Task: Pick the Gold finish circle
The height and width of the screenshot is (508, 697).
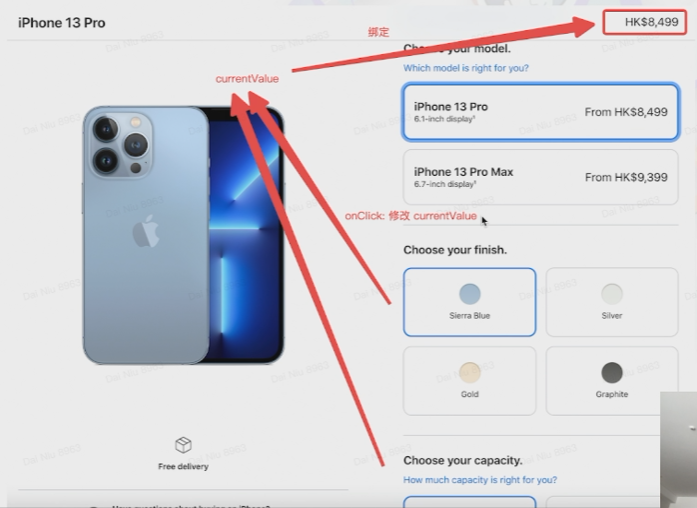Action: (x=470, y=372)
